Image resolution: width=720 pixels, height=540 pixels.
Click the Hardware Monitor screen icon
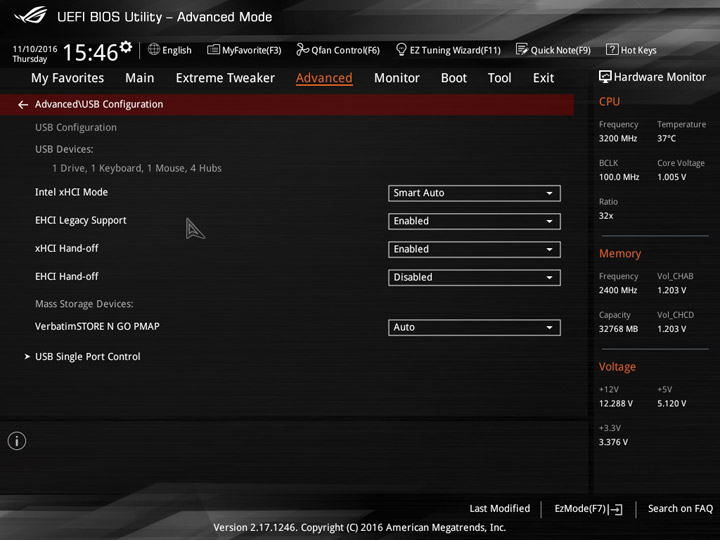coord(605,77)
